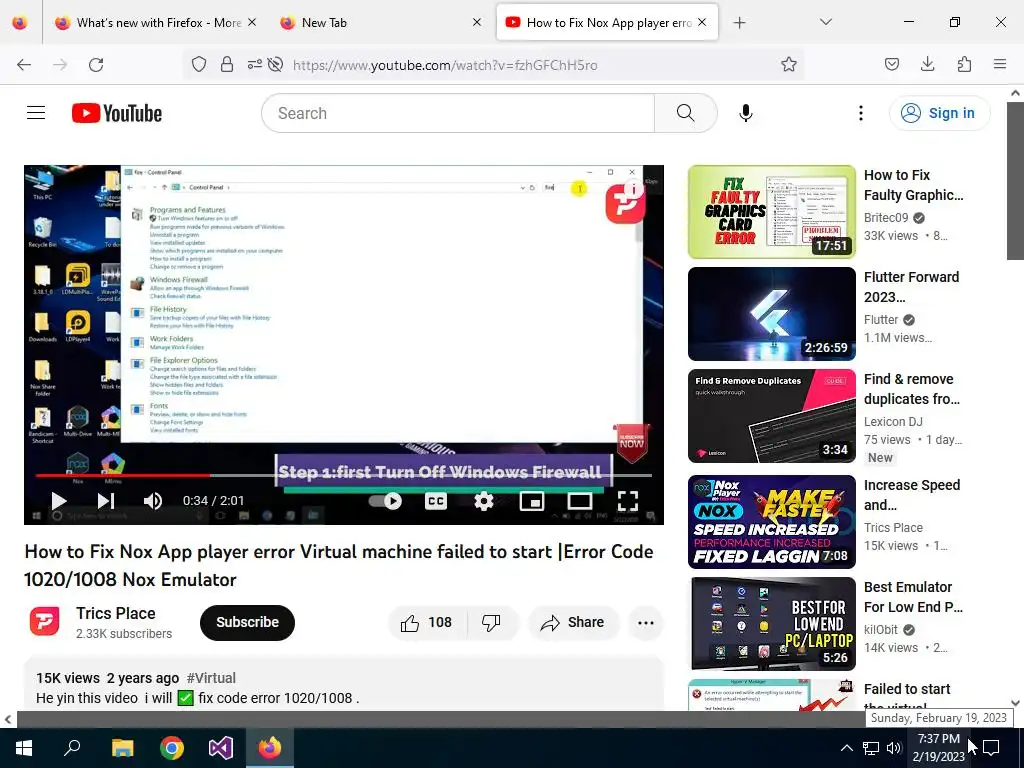Share the video
The height and width of the screenshot is (768, 1024).
pyautogui.click(x=572, y=622)
